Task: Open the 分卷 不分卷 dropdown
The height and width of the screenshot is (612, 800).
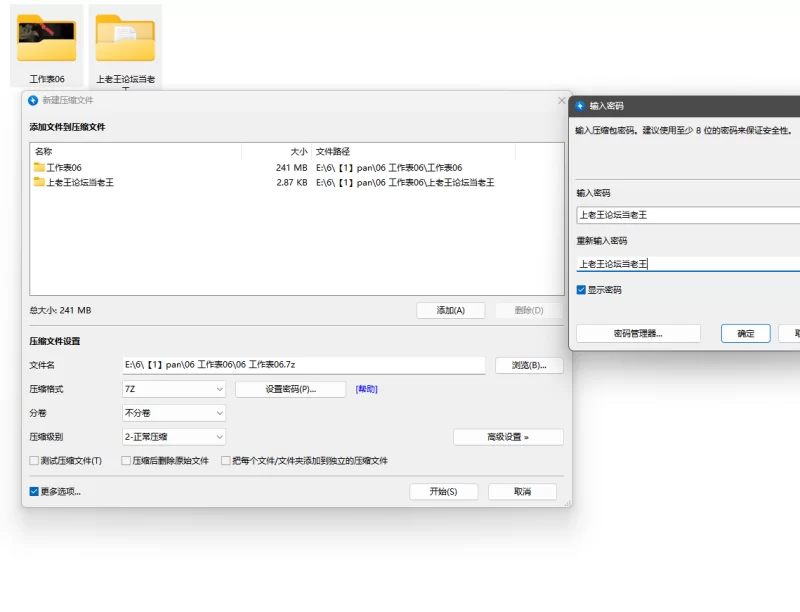Action: 174,413
